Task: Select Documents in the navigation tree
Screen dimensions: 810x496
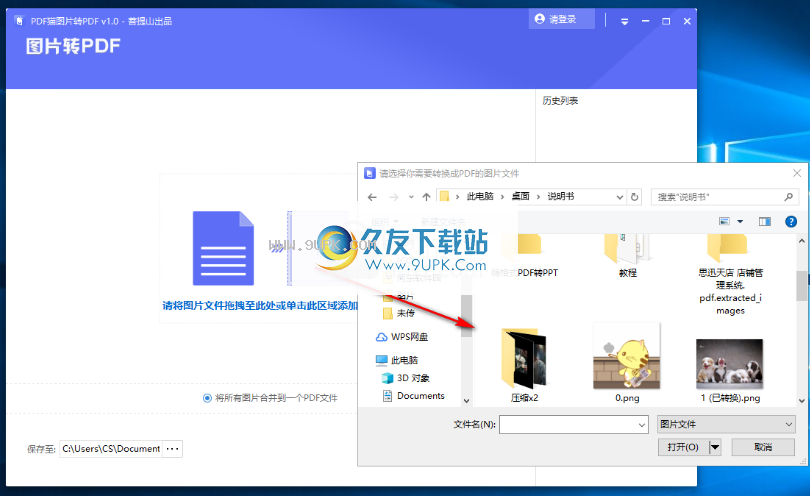Action: pyautogui.click(x=413, y=396)
